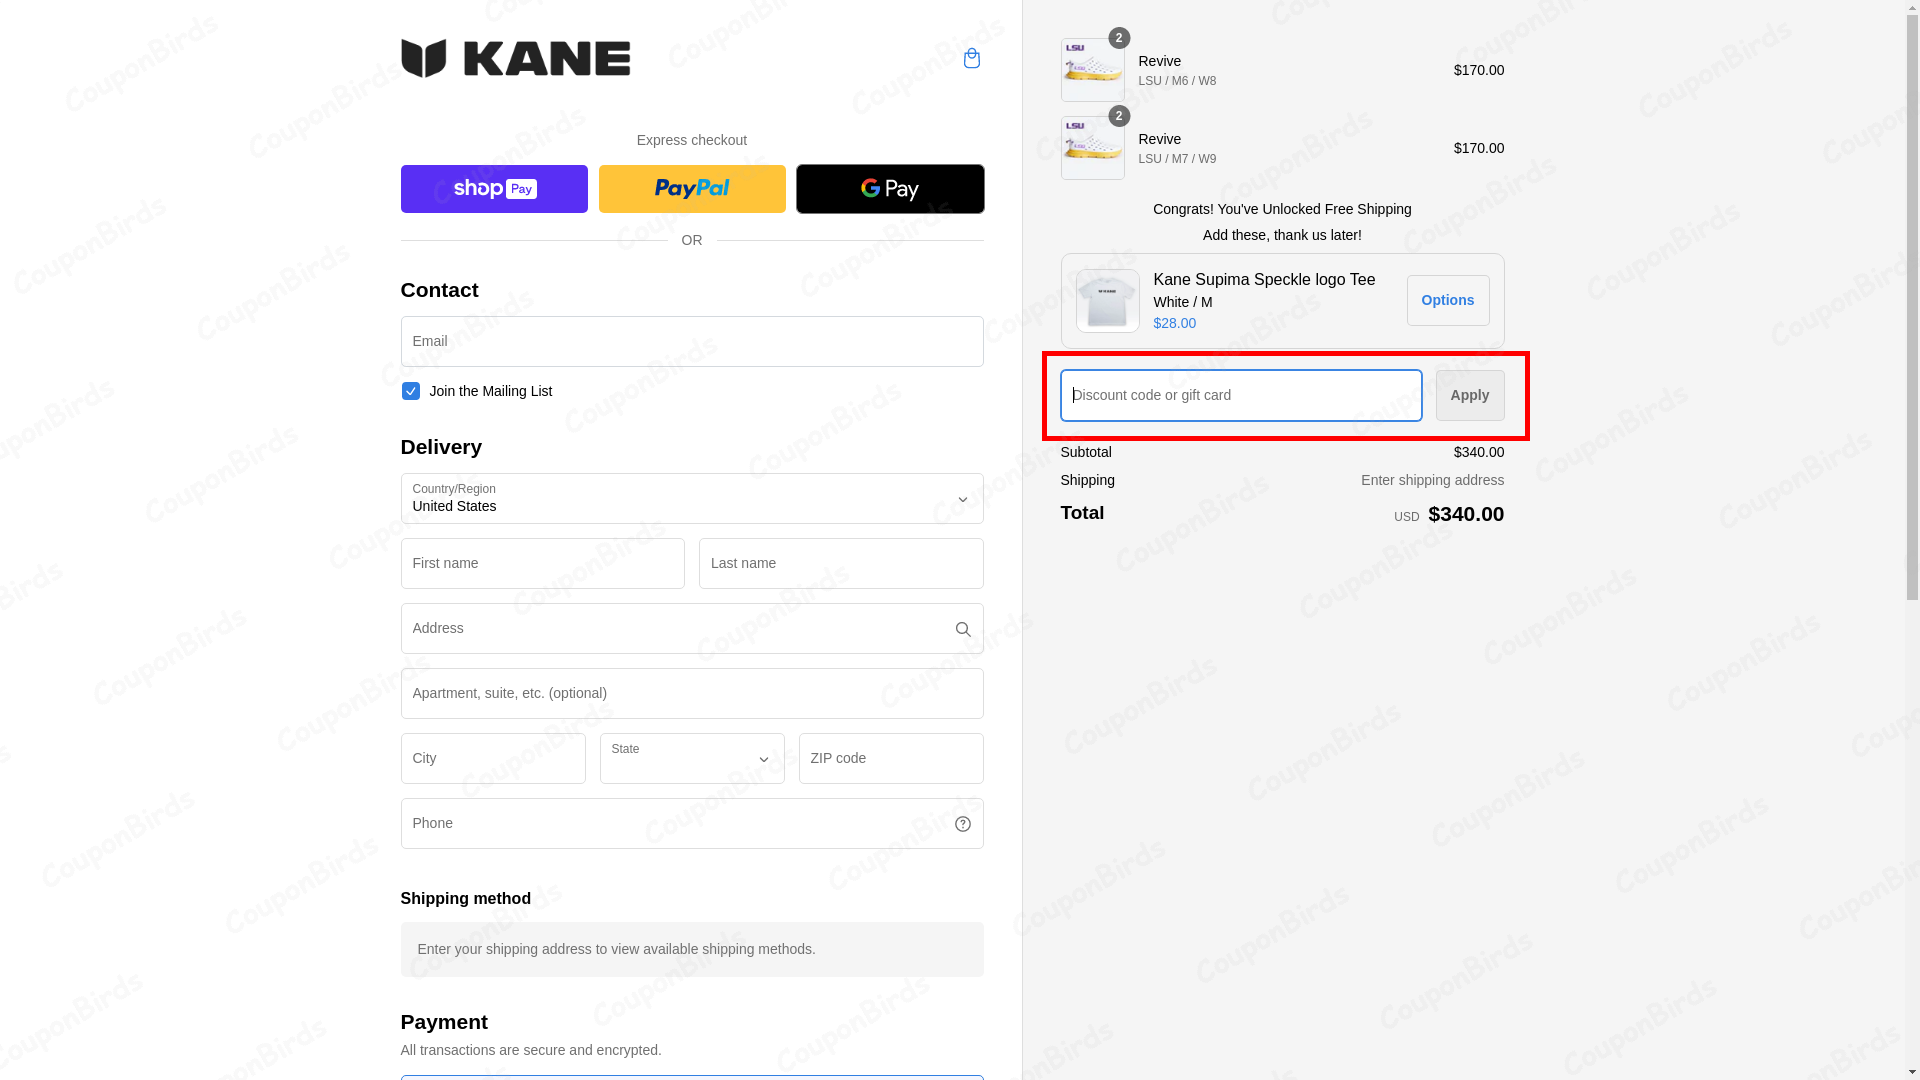The image size is (1920, 1080).
Task: Click the Revive LSU M6/W8 product thumbnail
Action: [1092, 70]
